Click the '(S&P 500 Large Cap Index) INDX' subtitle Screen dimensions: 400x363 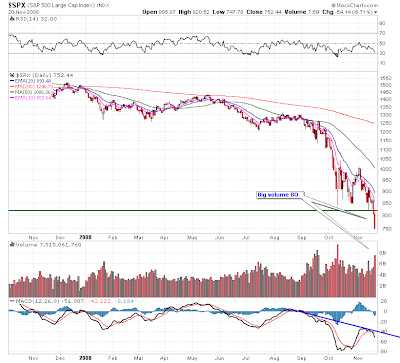click(68, 5)
